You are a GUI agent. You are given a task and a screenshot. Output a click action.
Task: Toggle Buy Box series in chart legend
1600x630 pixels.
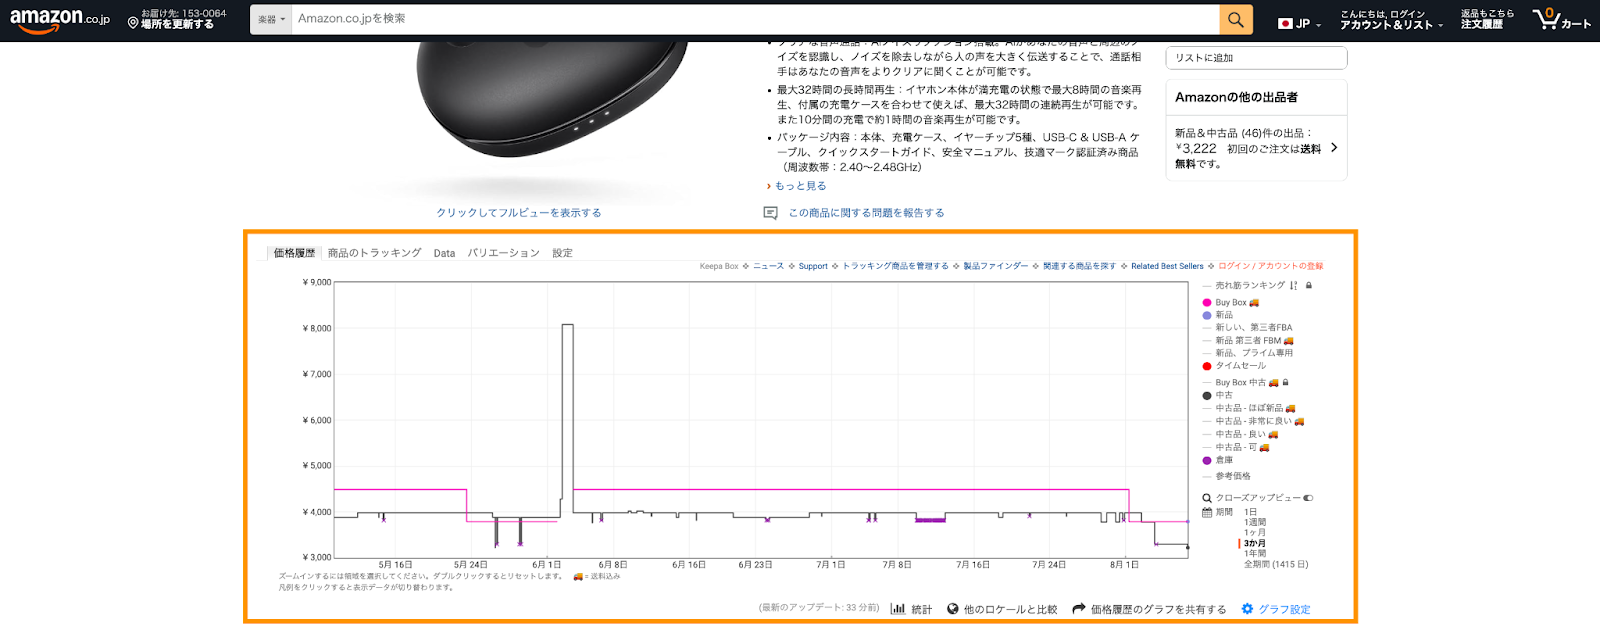pyautogui.click(x=1231, y=303)
